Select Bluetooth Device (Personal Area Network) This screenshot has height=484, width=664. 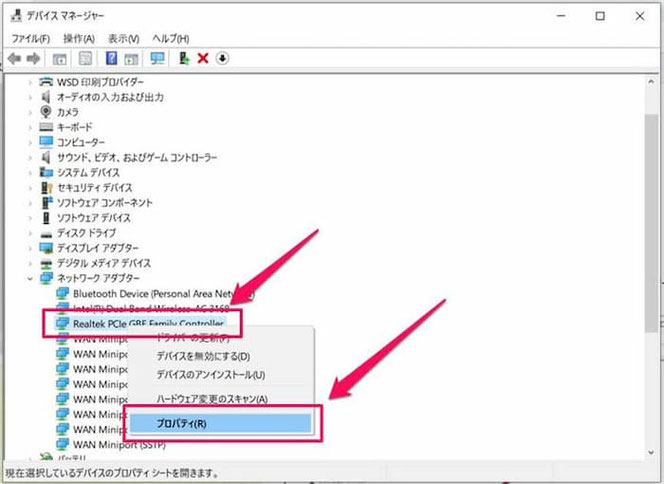point(163,293)
